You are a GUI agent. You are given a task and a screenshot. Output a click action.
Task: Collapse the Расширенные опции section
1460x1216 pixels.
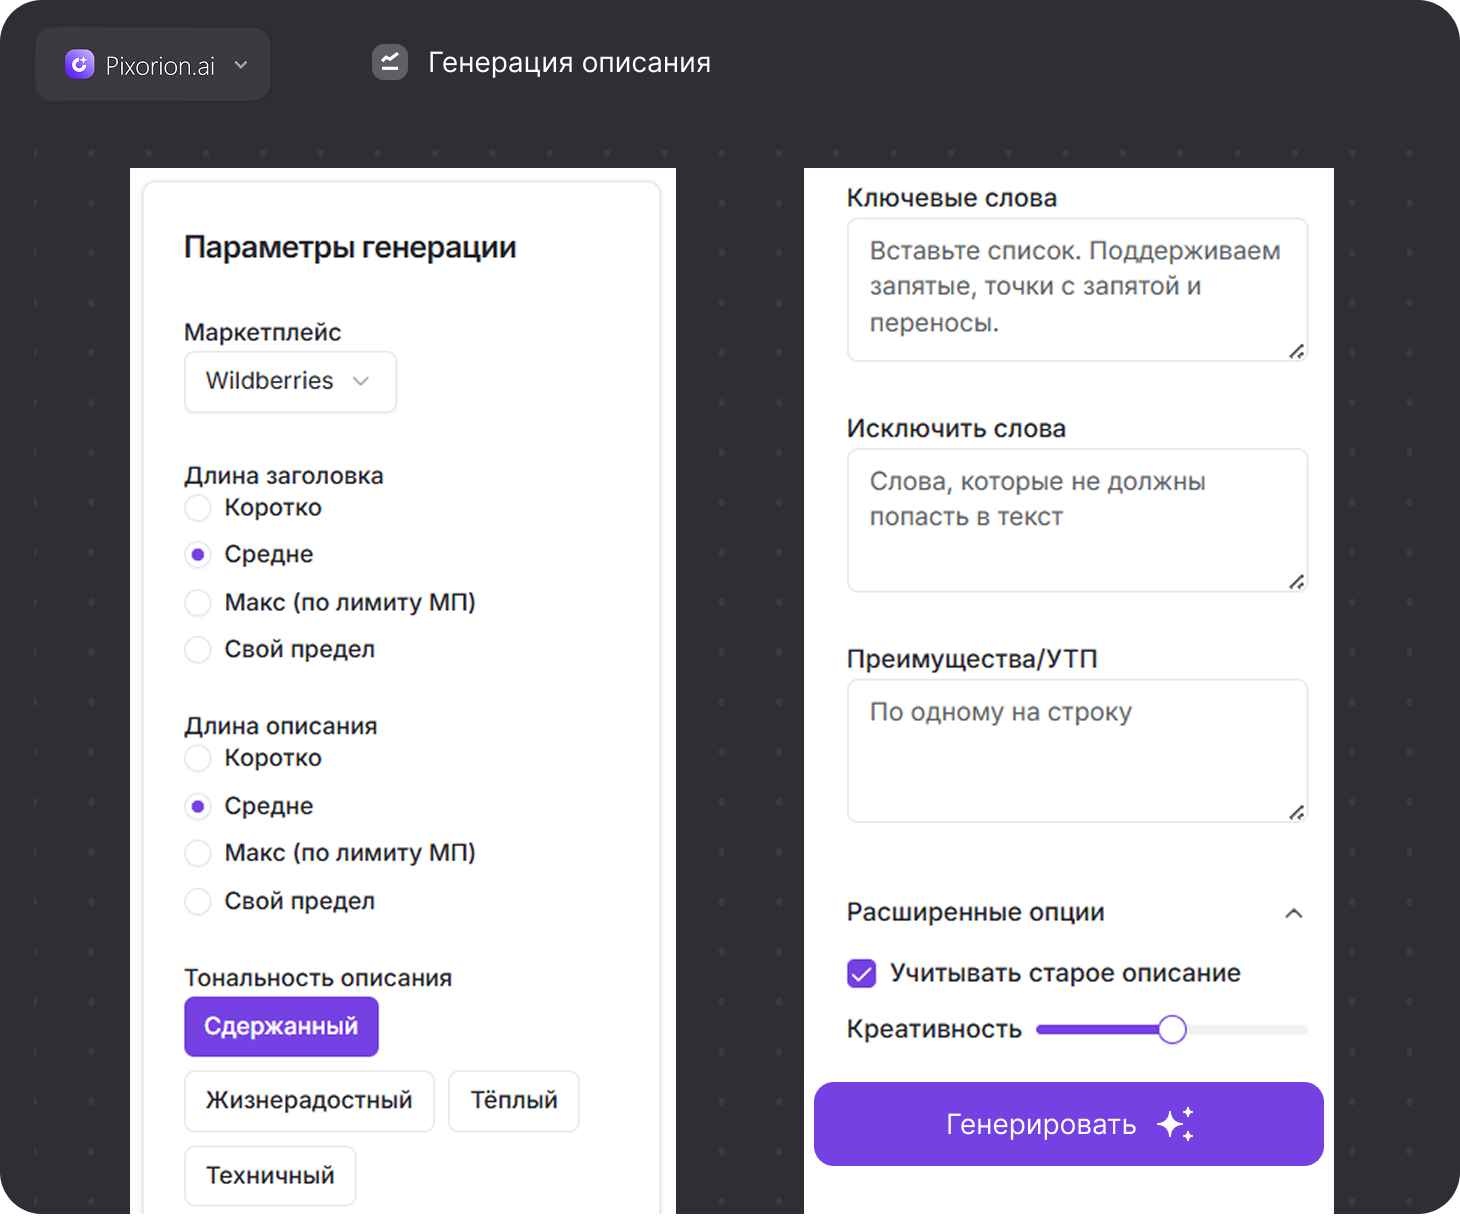tap(1295, 913)
